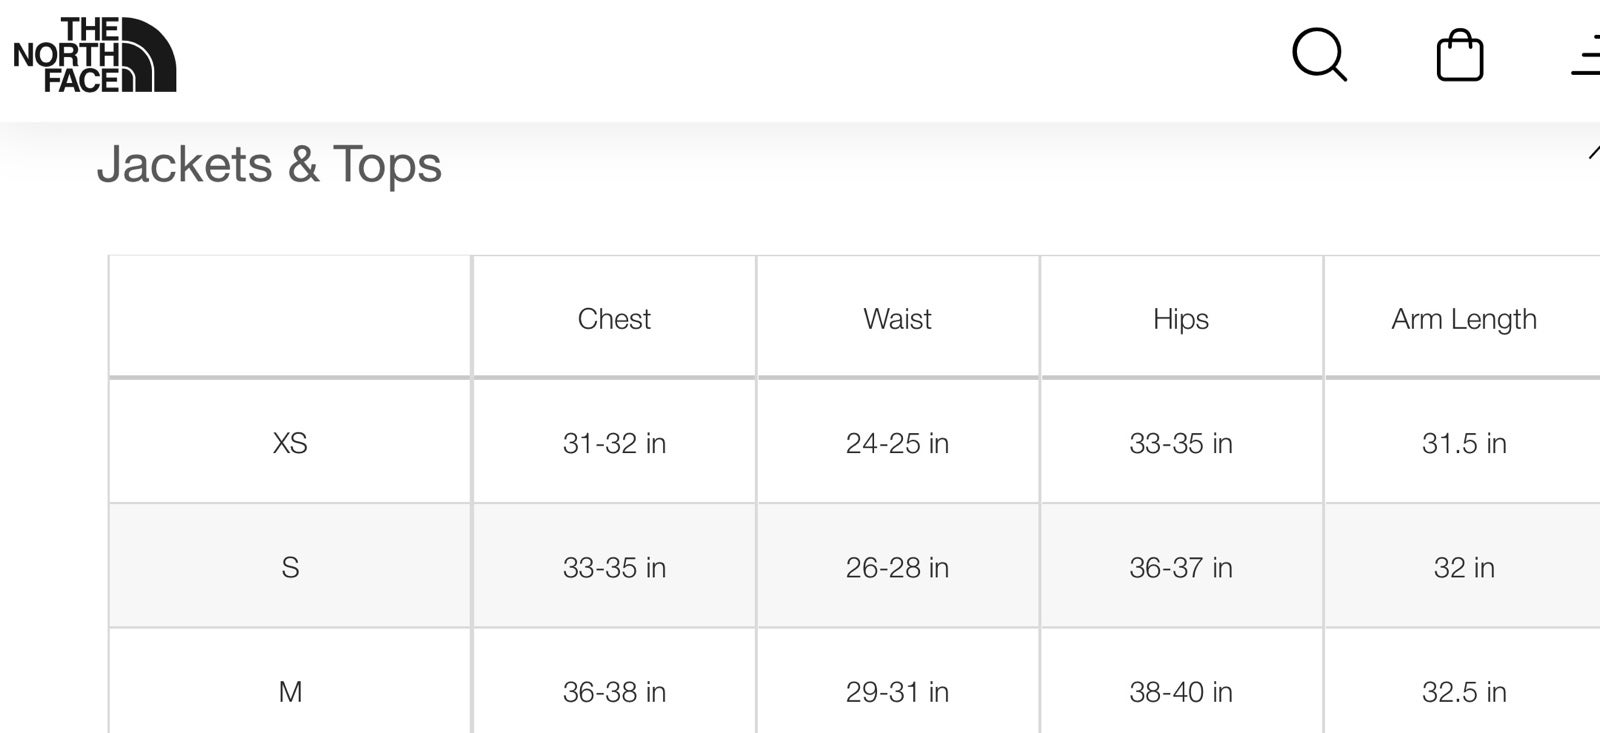The width and height of the screenshot is (1600, 733).
Task: Click the S hips value 36-37 in
Action: click(x=1181, y=567)
